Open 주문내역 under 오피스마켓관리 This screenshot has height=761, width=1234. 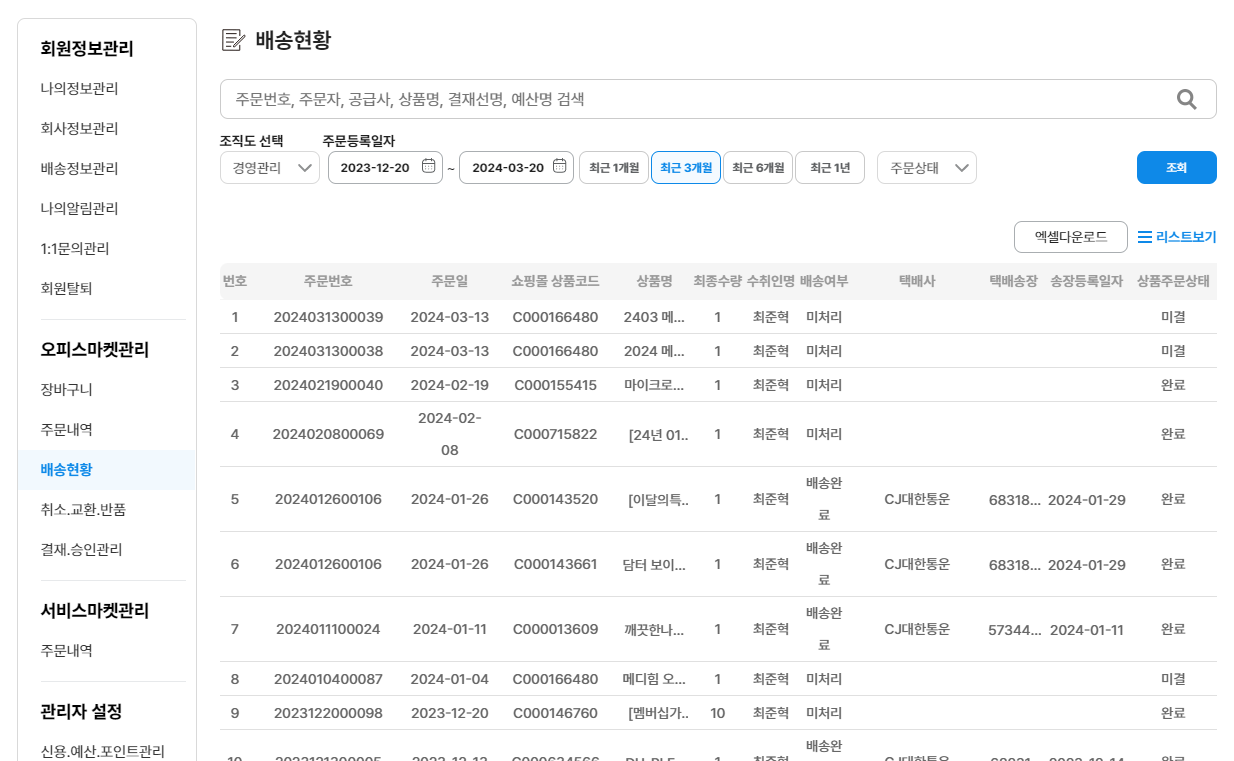tap(67, 429)
